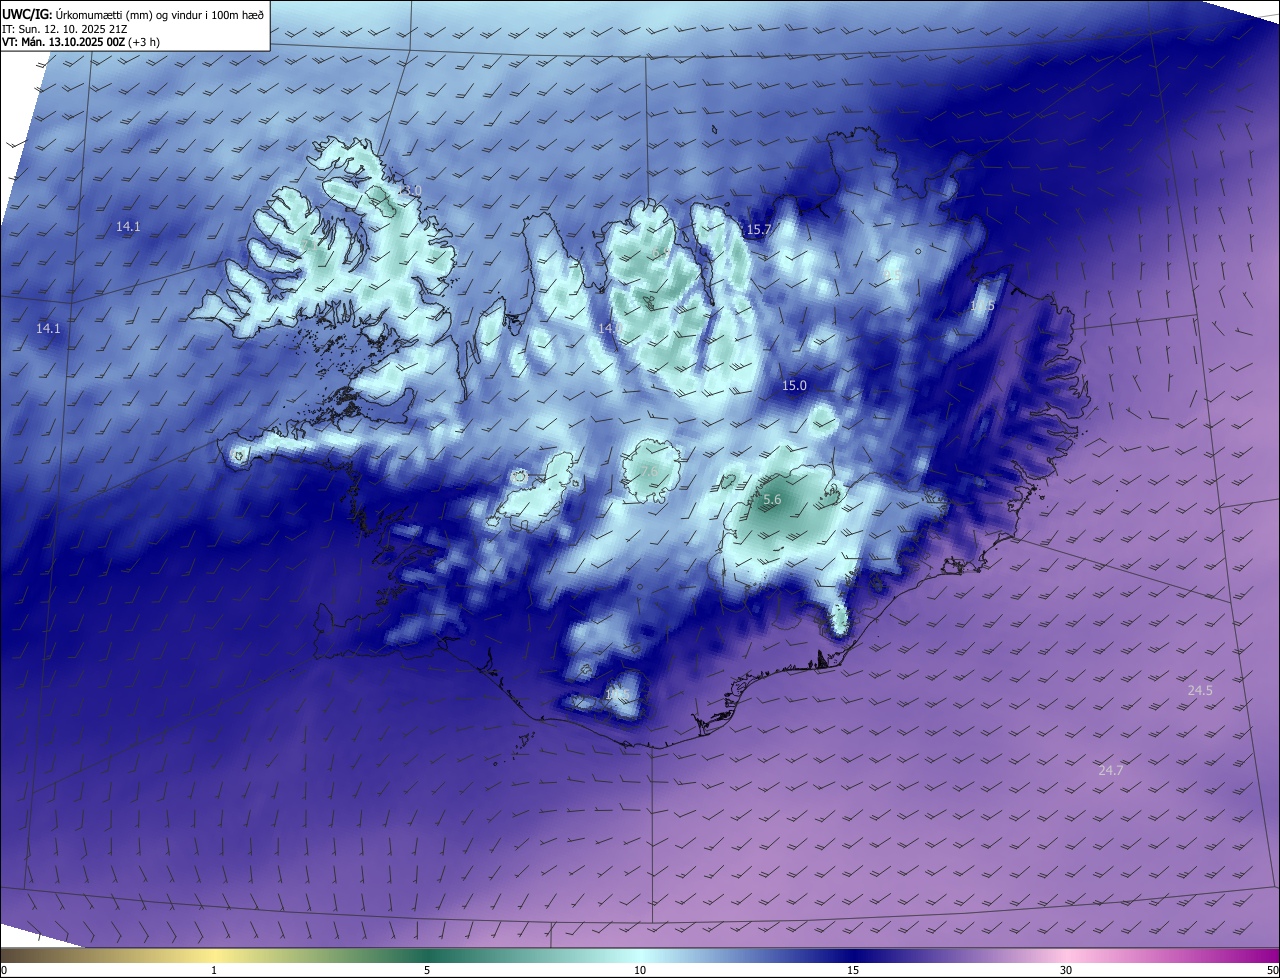
Task: Click the '10' tick on the colour scale
Action: tap(640, 970)
